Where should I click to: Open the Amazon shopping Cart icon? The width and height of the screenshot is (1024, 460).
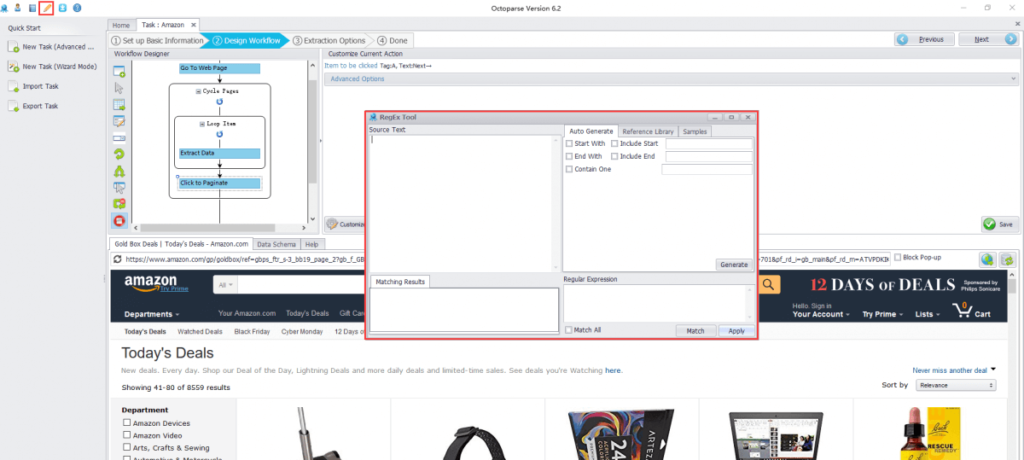971,310
